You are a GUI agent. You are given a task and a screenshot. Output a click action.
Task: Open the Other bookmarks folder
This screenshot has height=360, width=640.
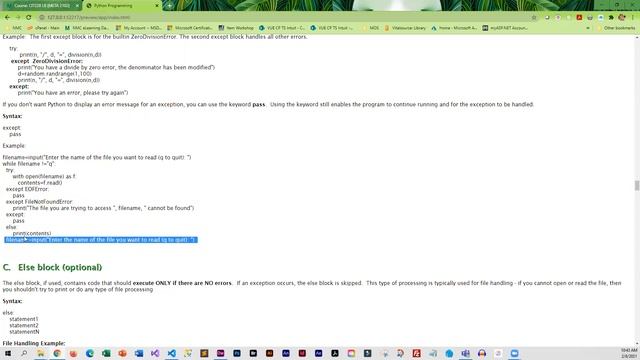pos(616,28)
